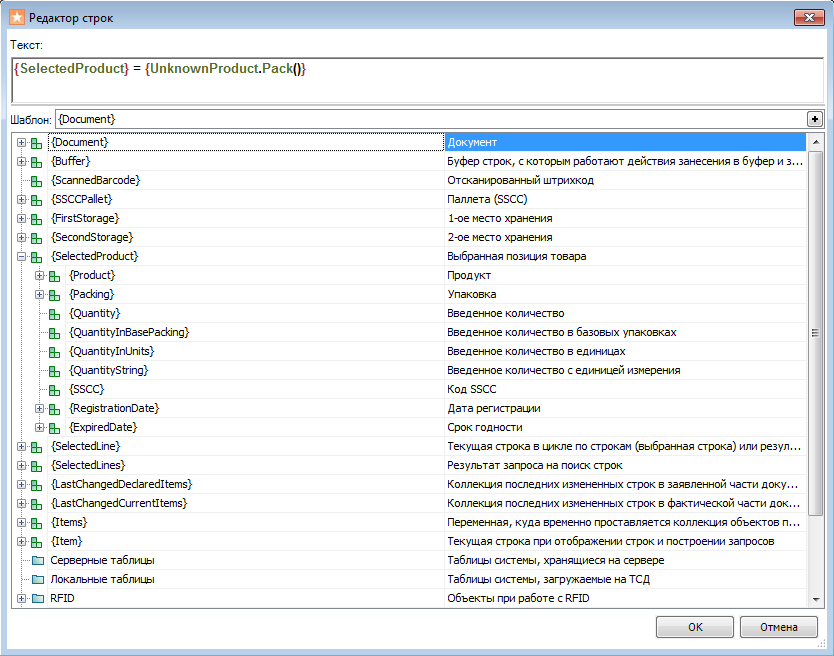
Task: Click the star icon in the title bar
Action: tap(17, 18)
